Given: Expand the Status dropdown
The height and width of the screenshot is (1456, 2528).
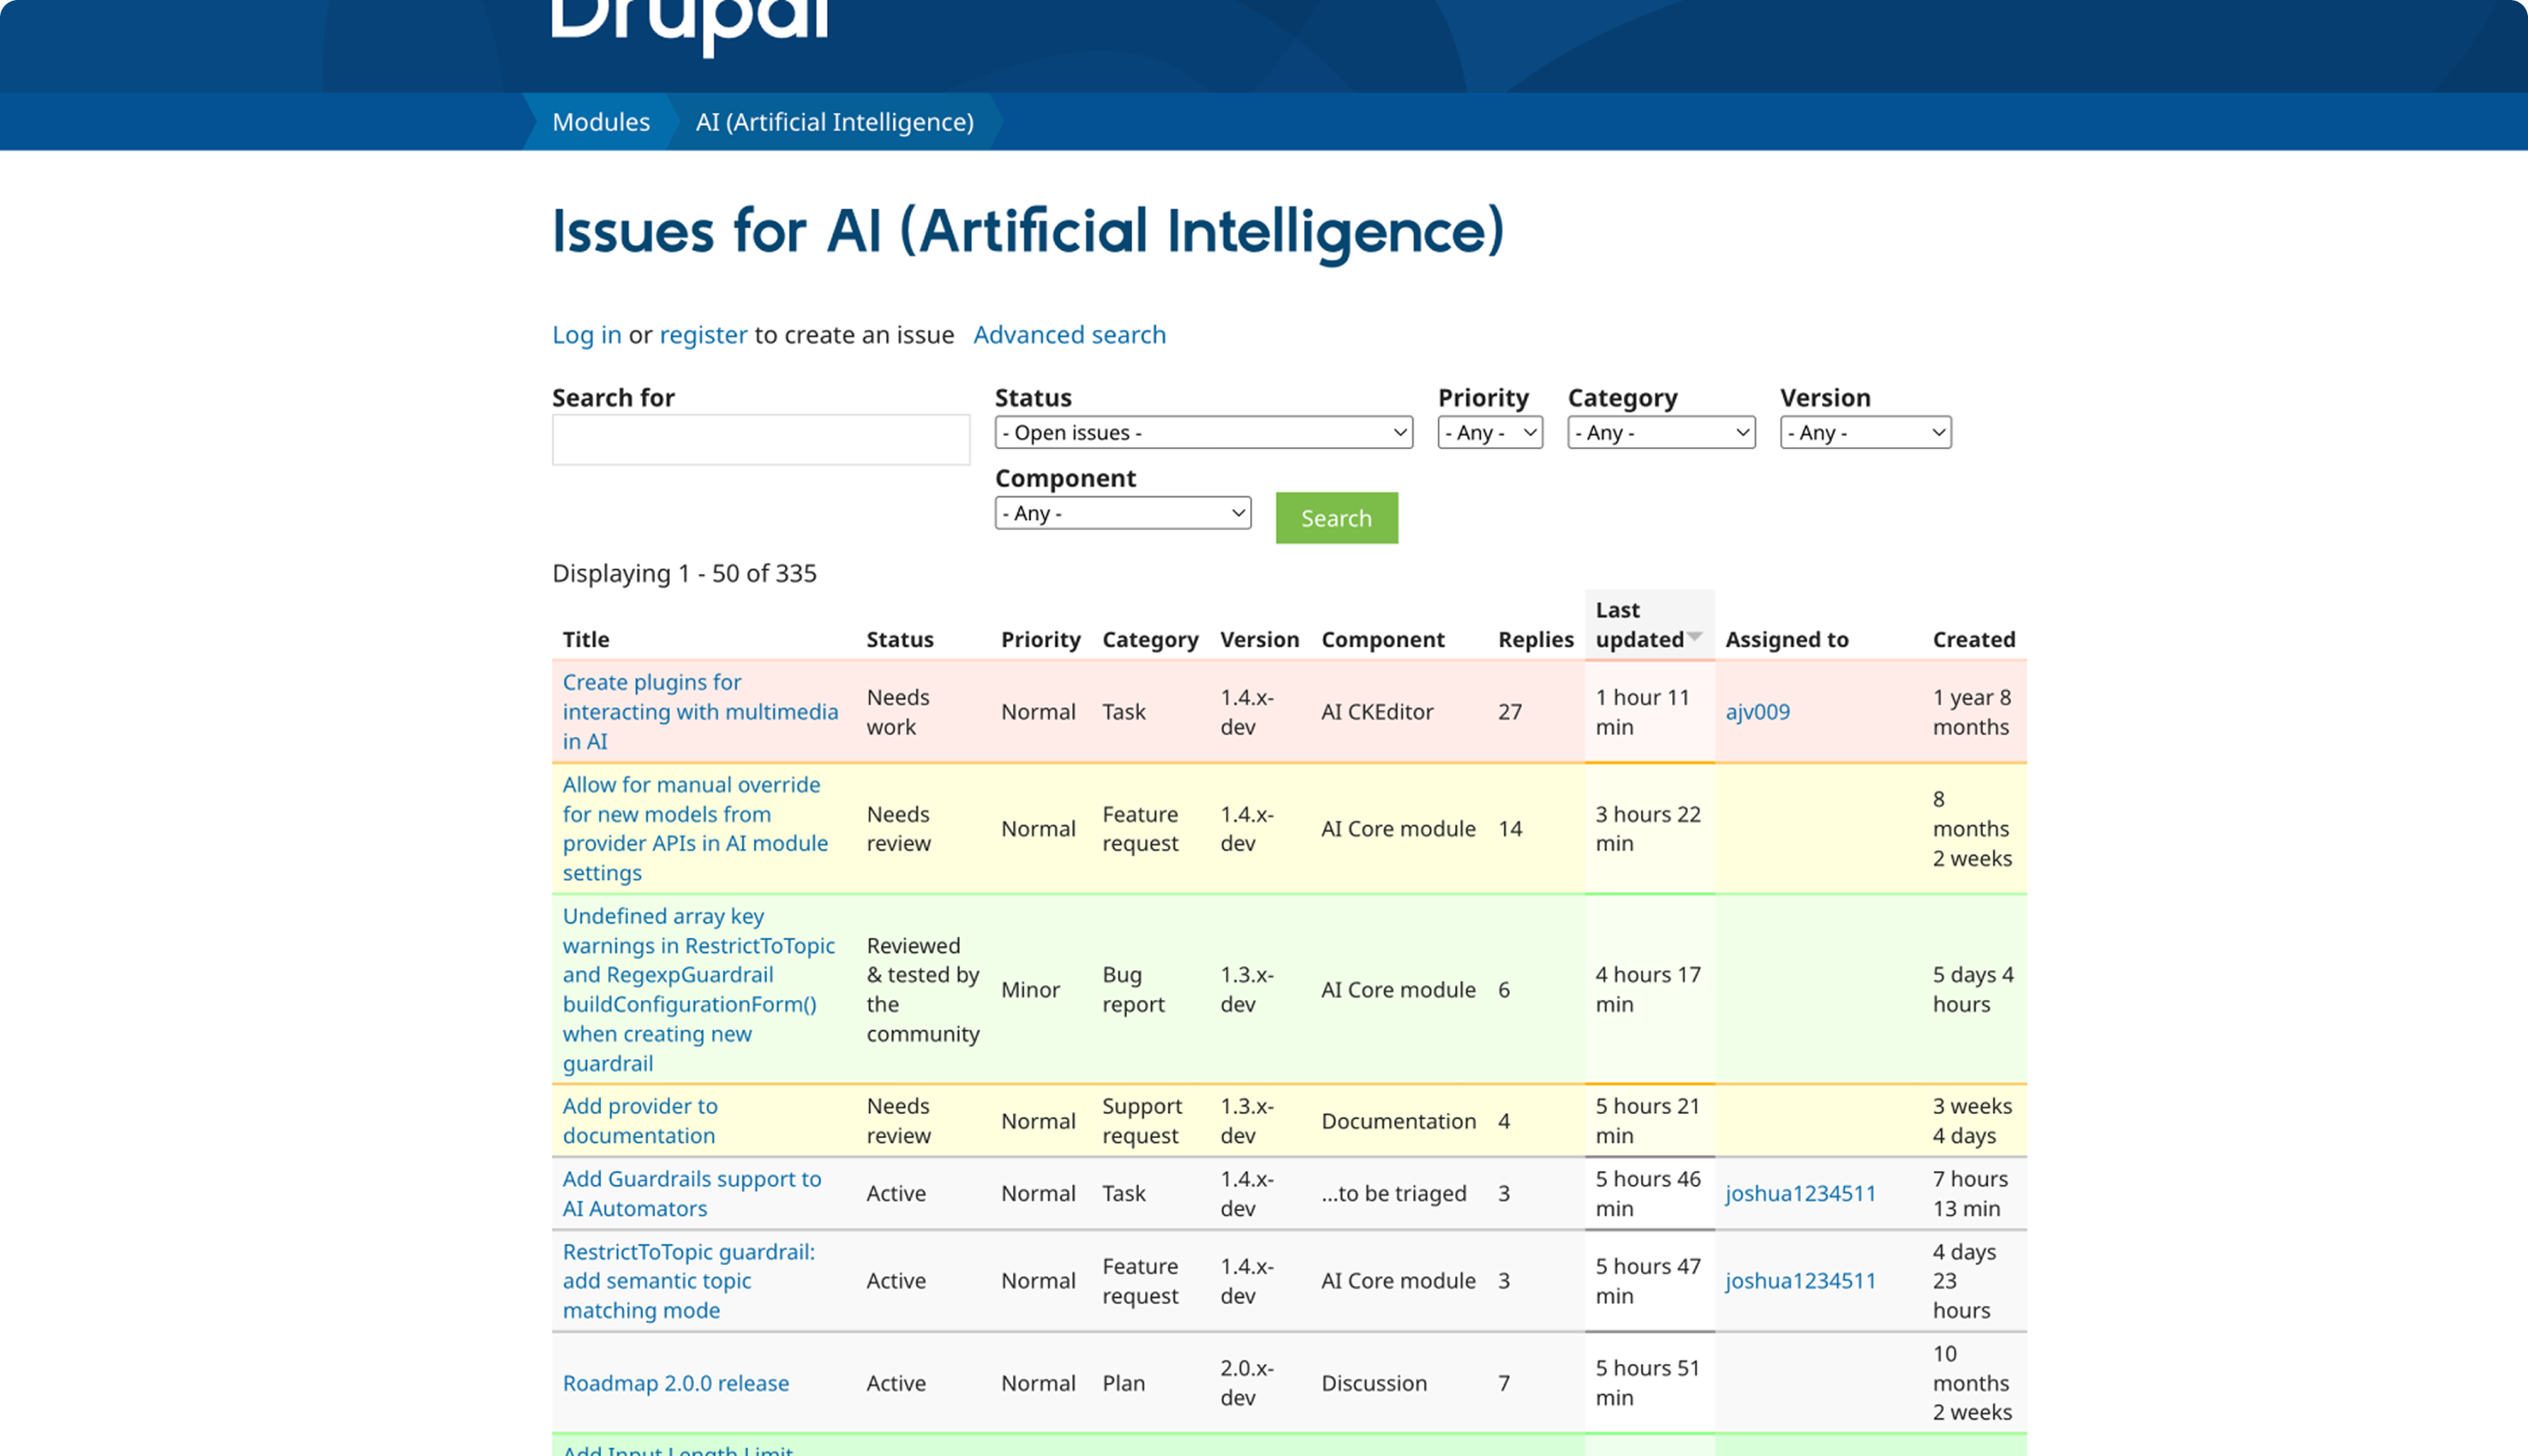Looking at the screenshot, I should 1203,432.
